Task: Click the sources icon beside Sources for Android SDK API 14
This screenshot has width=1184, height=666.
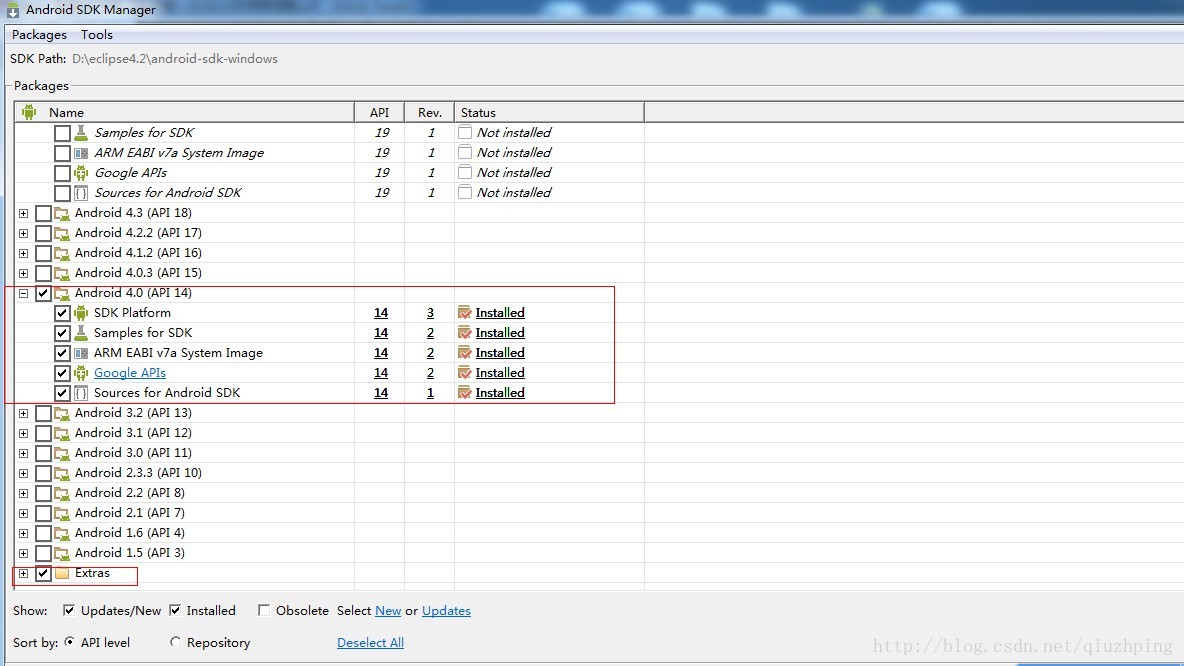Action: click(x=81, y=393)
